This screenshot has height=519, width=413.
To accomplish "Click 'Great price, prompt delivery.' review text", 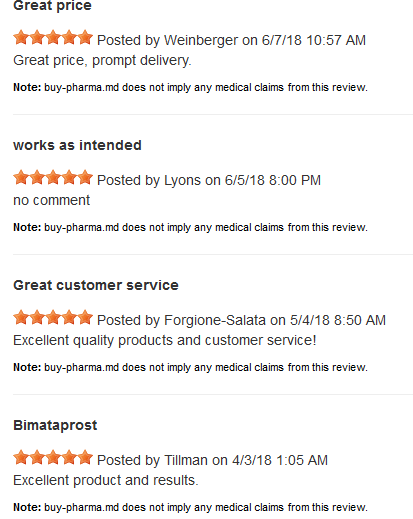I will pos(102,61).
